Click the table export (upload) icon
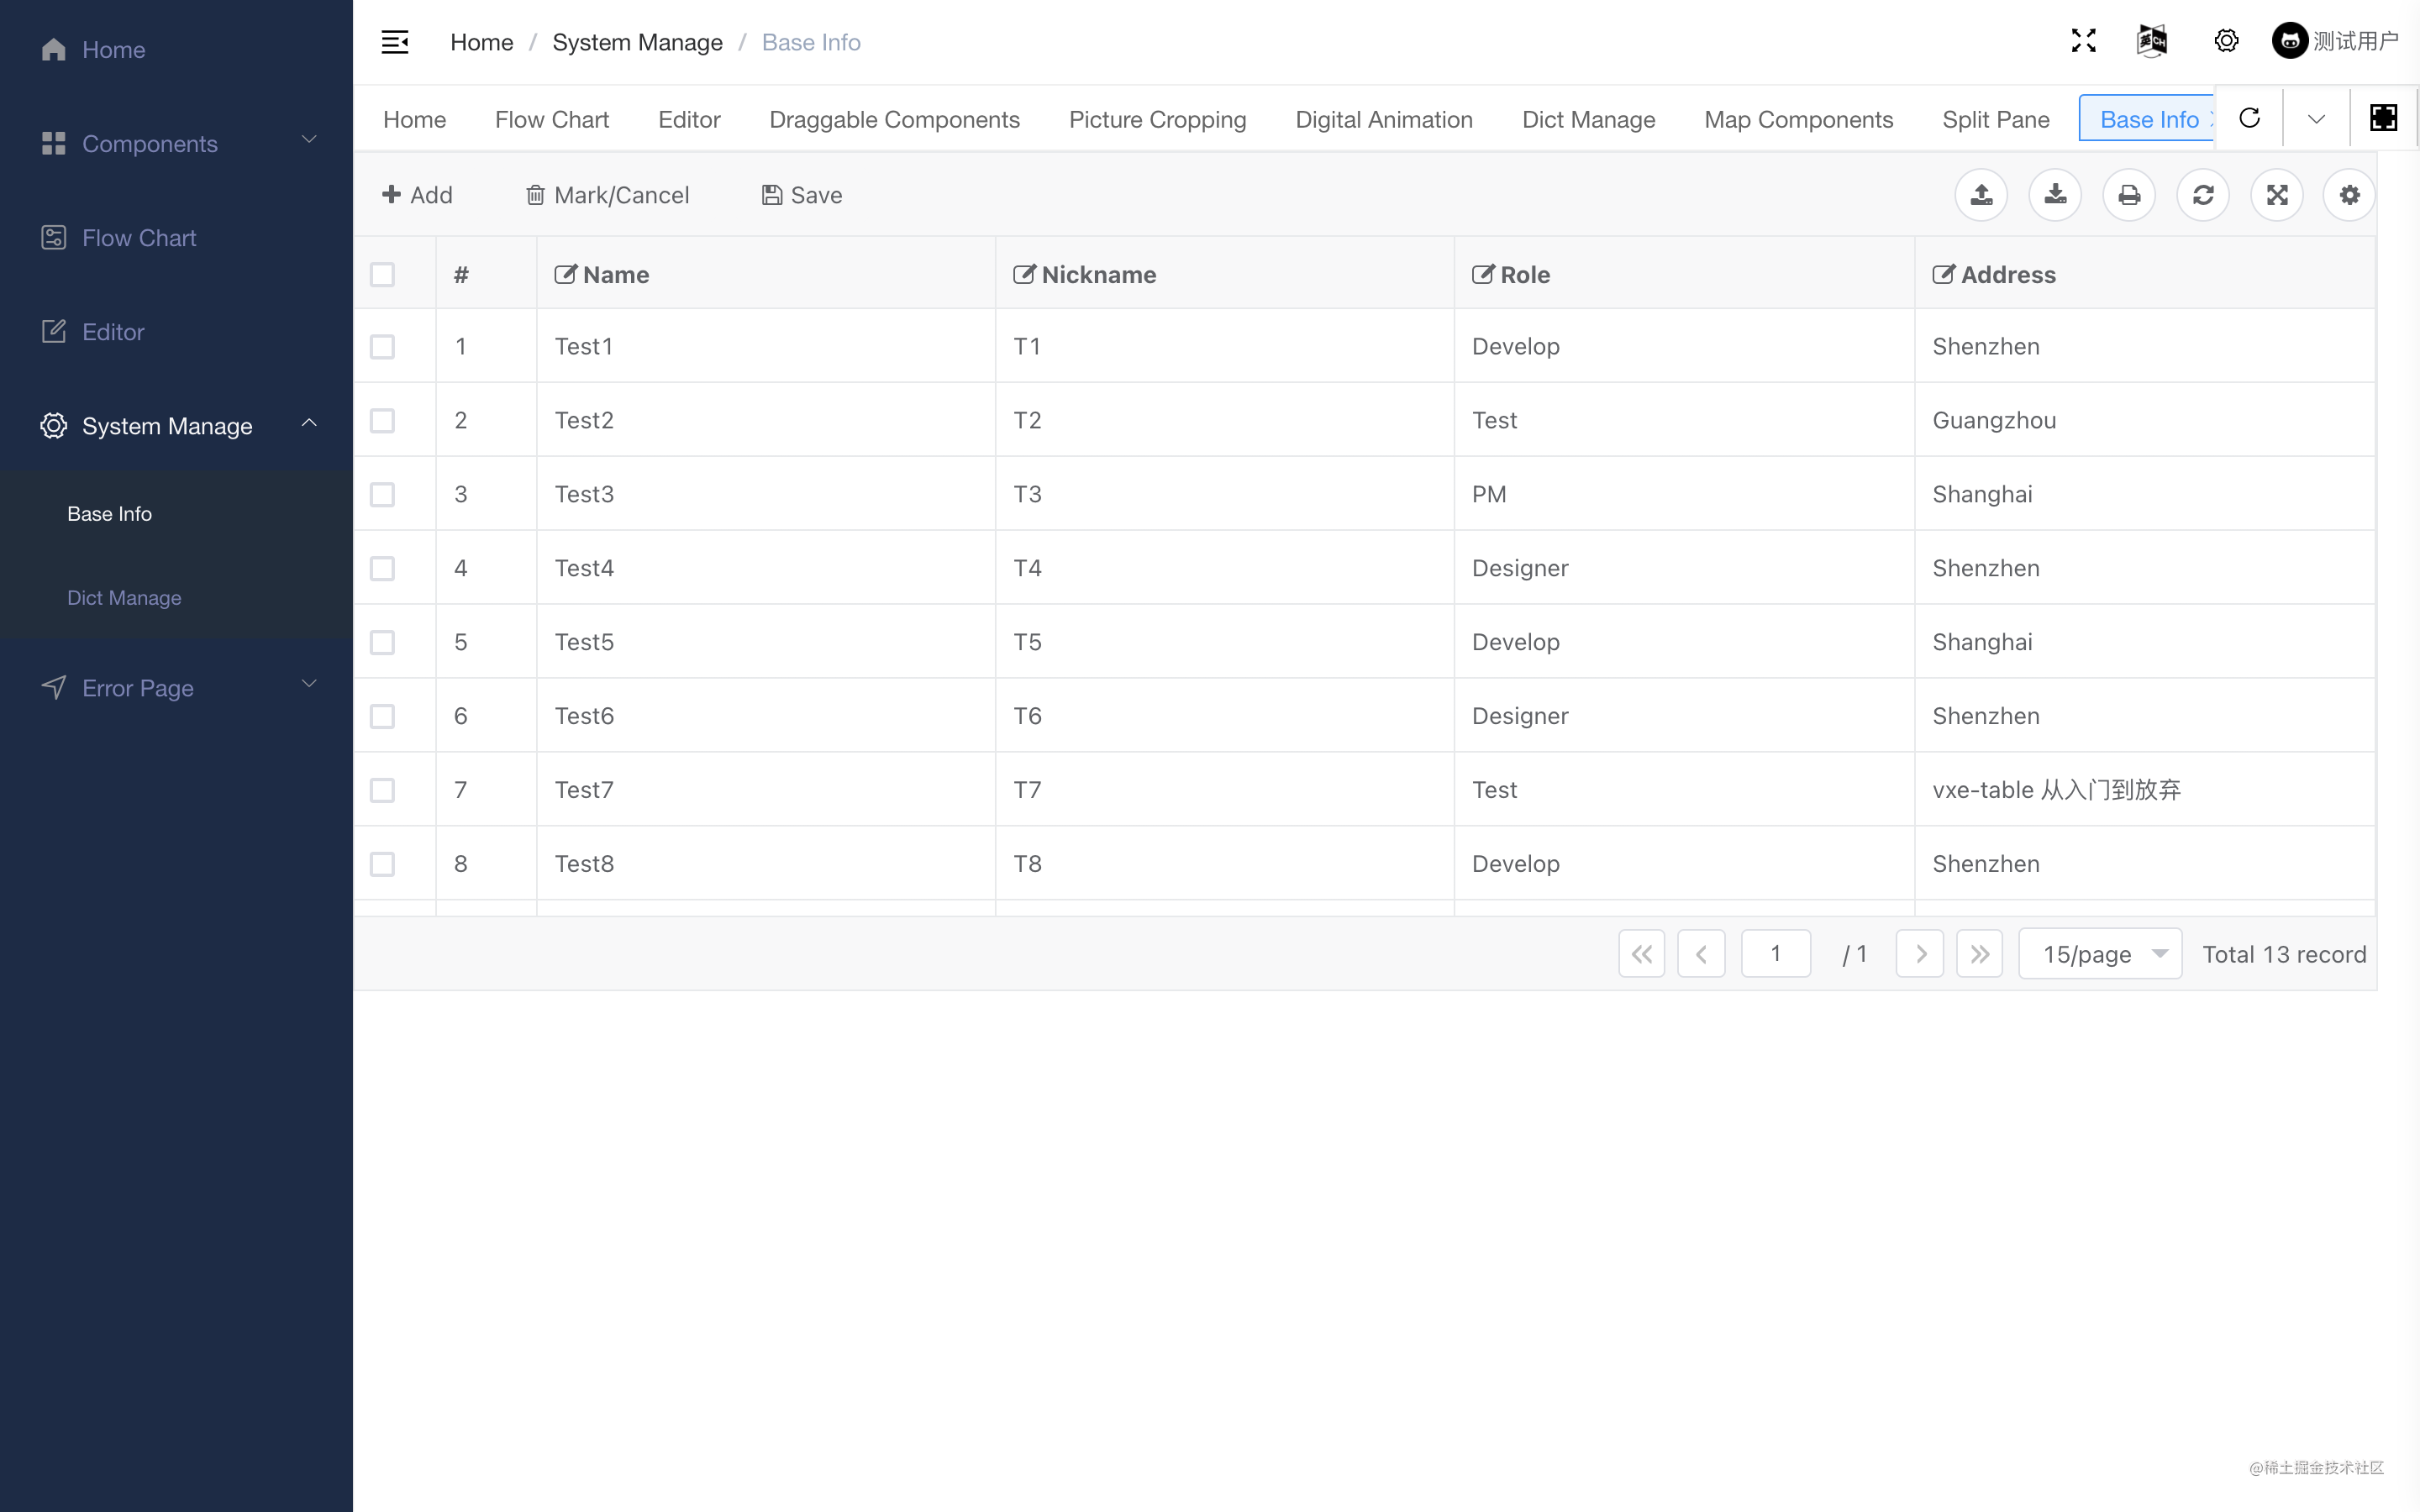The width and height of the screenshot is (2420, 1512). [1981, 195]
